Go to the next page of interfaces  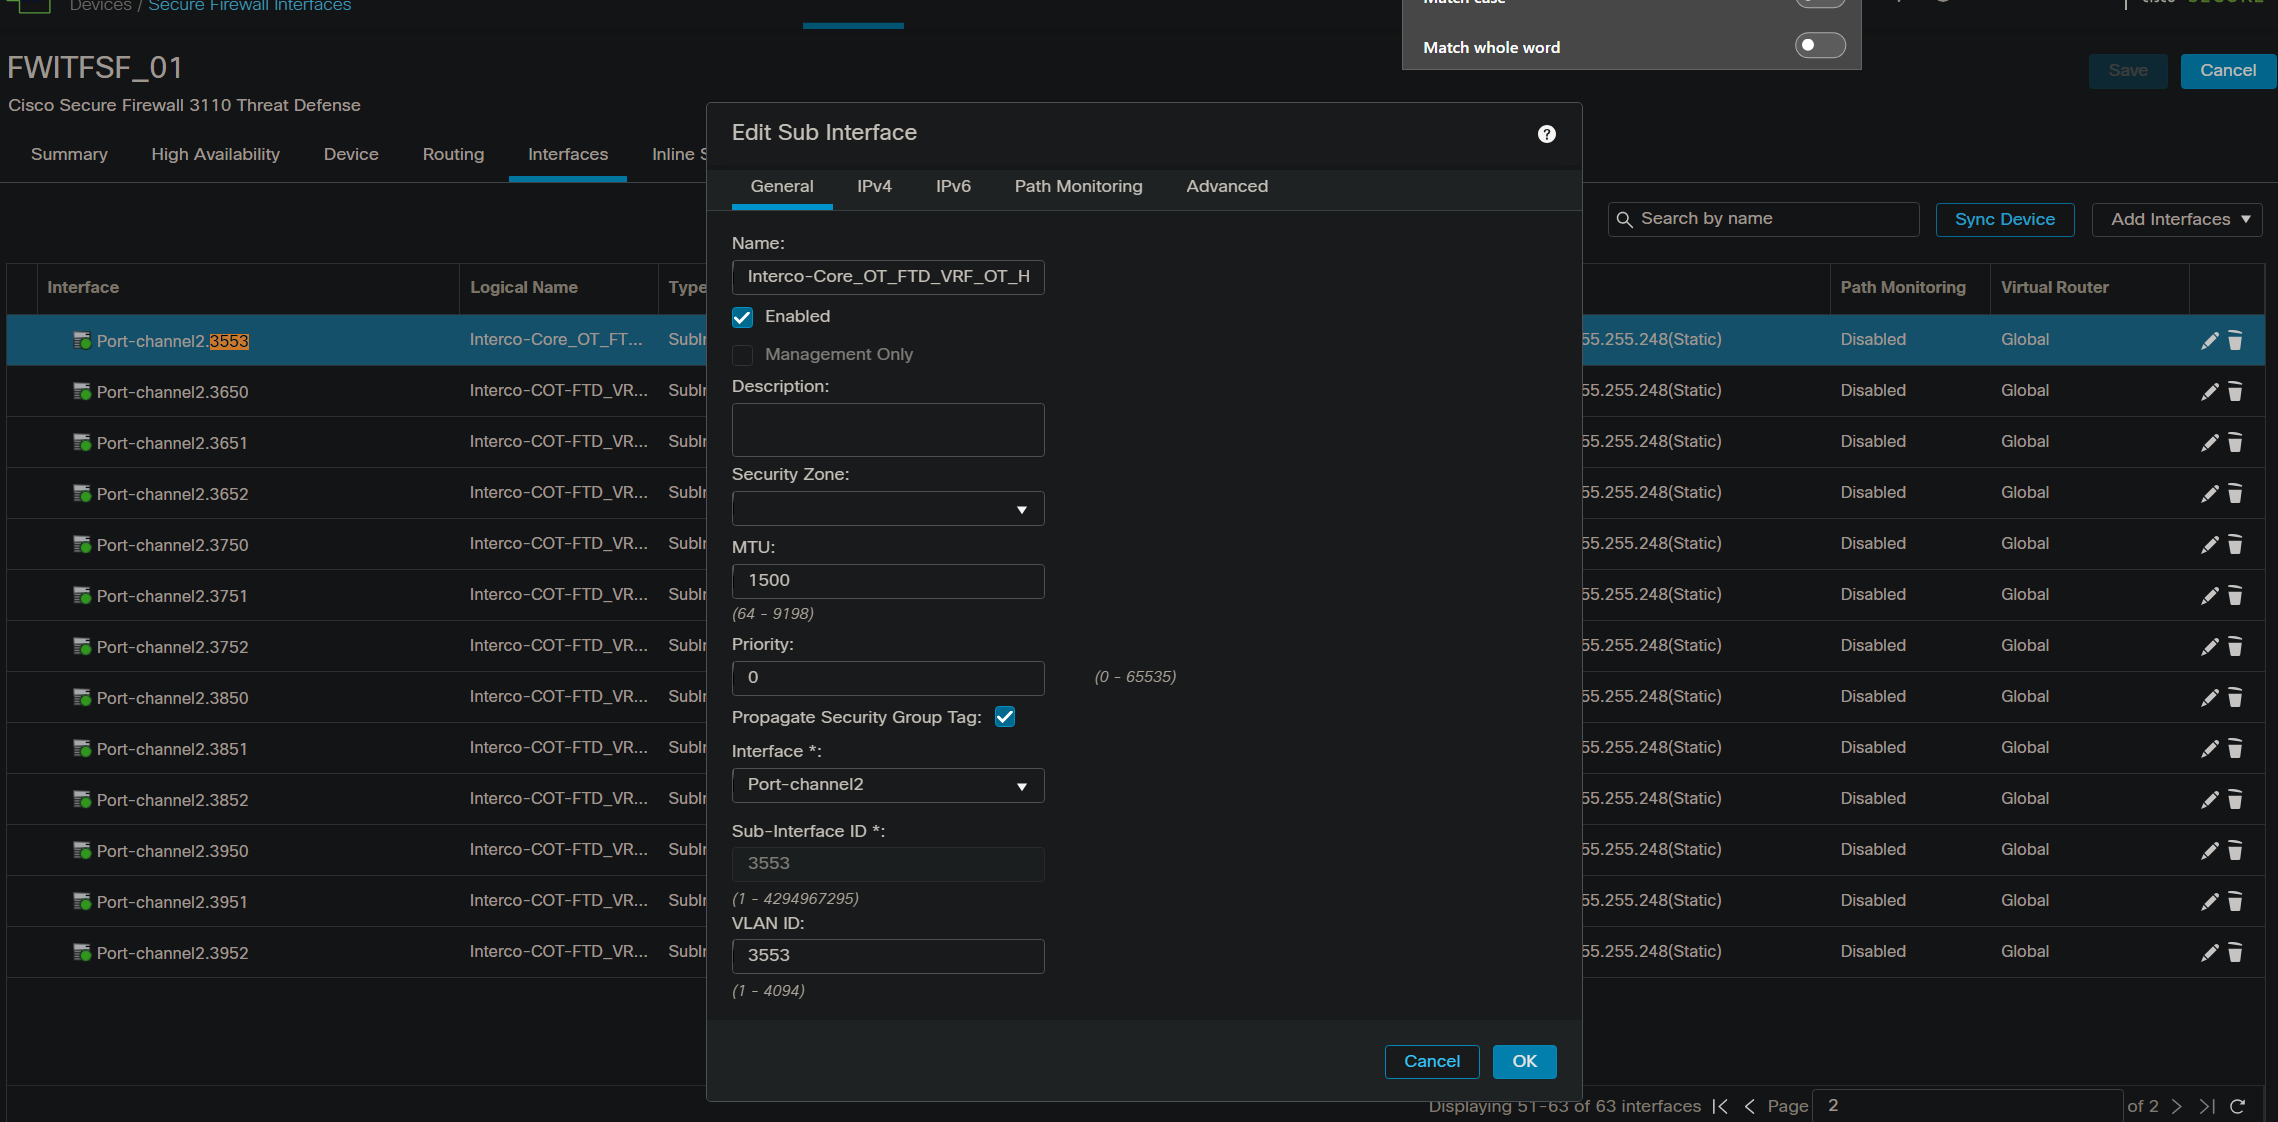click(2177, 1106)
